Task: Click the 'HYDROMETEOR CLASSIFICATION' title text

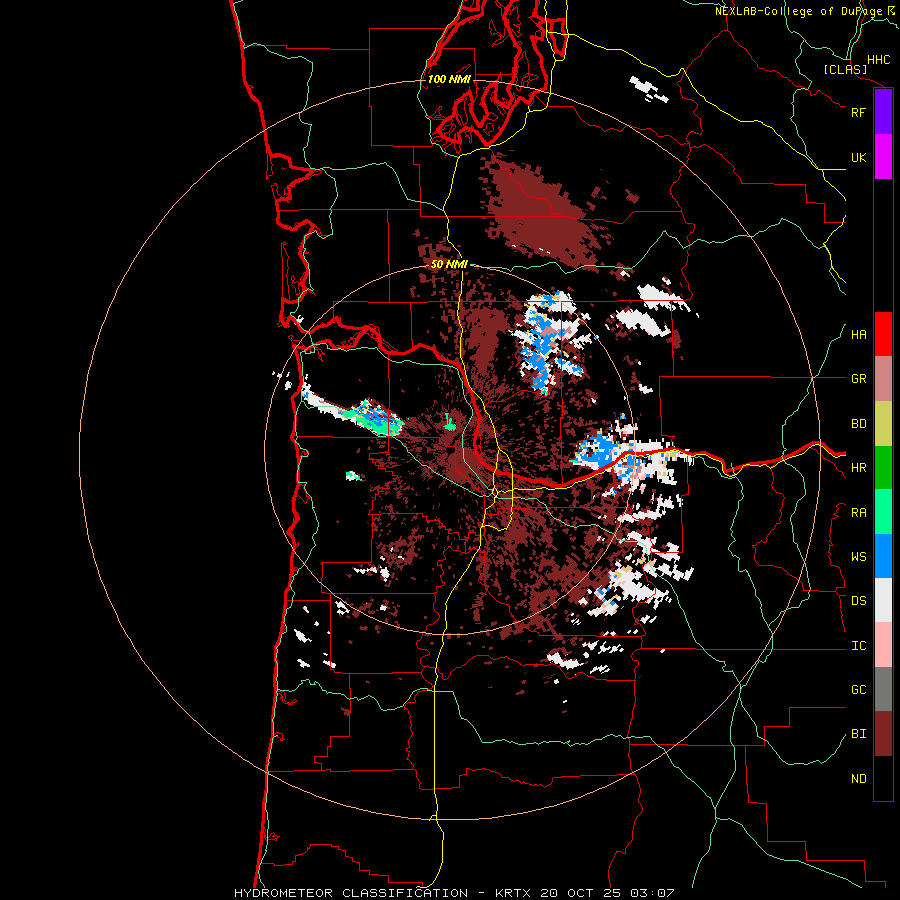Action: (x=351, y=893)
